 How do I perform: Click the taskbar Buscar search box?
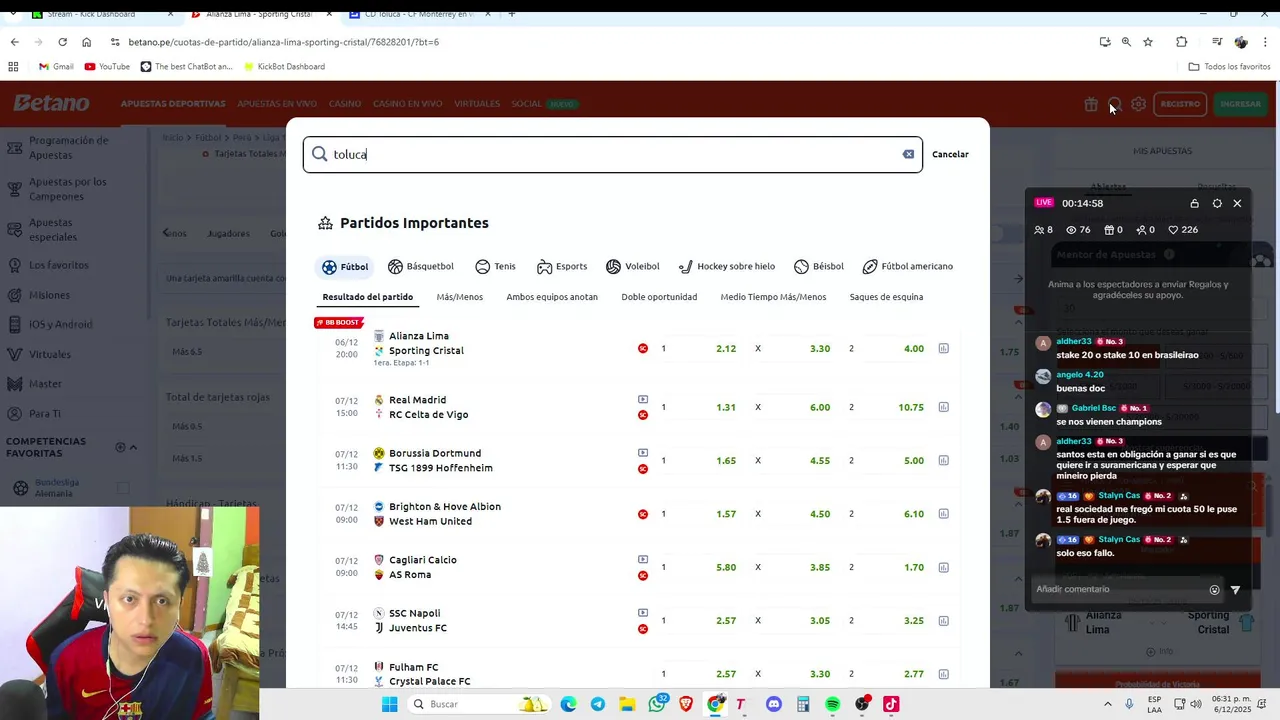coord(478,704)
